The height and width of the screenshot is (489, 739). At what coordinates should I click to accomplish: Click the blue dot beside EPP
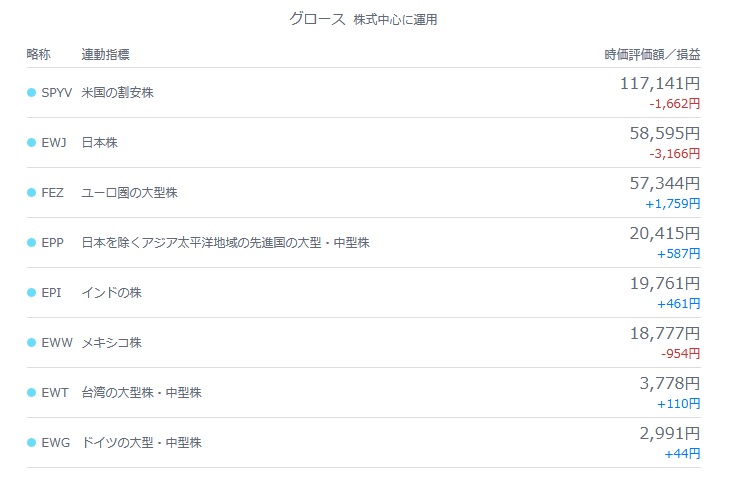pos(32,243)
